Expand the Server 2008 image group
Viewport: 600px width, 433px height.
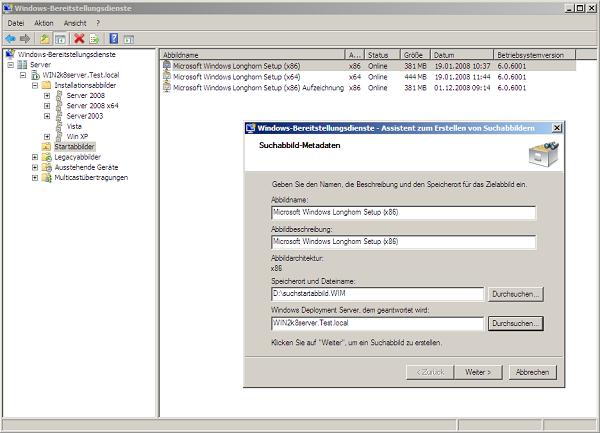(x=47, y=96)
